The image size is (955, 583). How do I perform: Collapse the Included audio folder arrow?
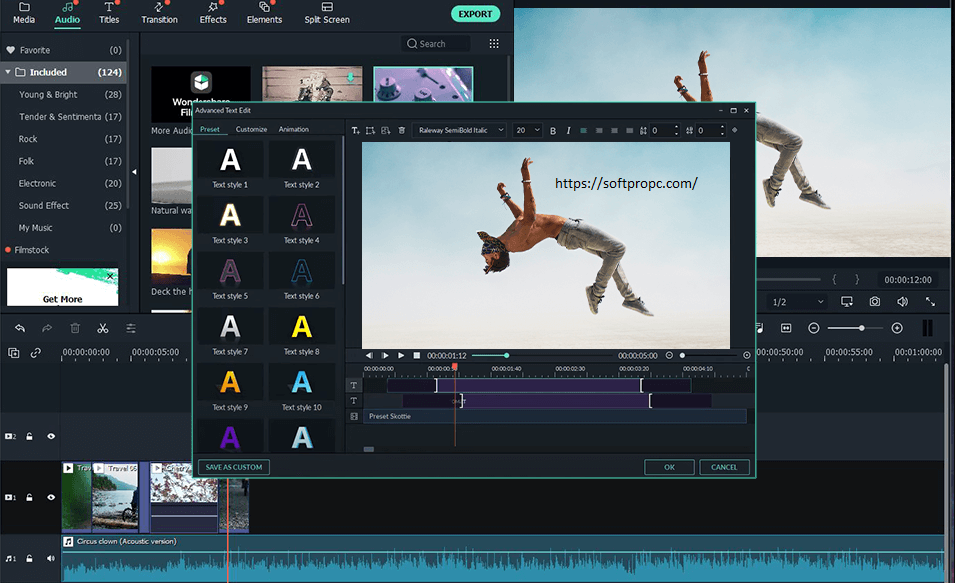8,72
